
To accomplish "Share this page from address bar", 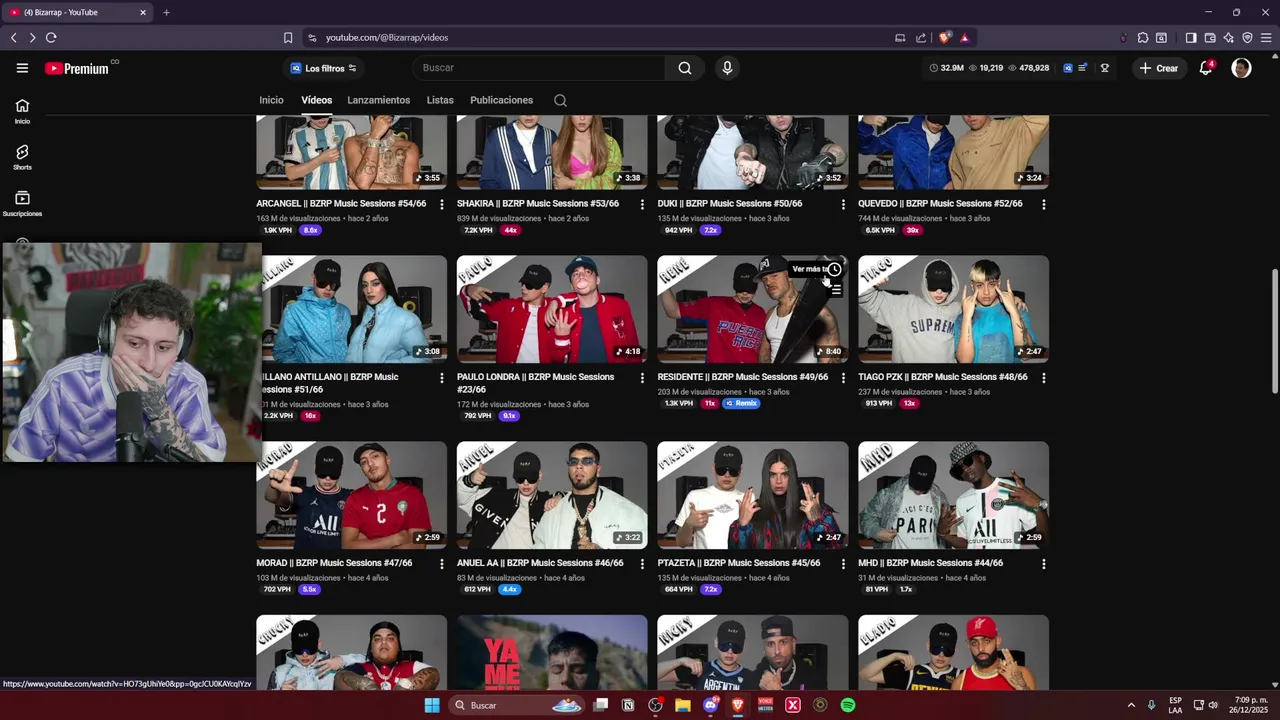I will click(920, 38).
